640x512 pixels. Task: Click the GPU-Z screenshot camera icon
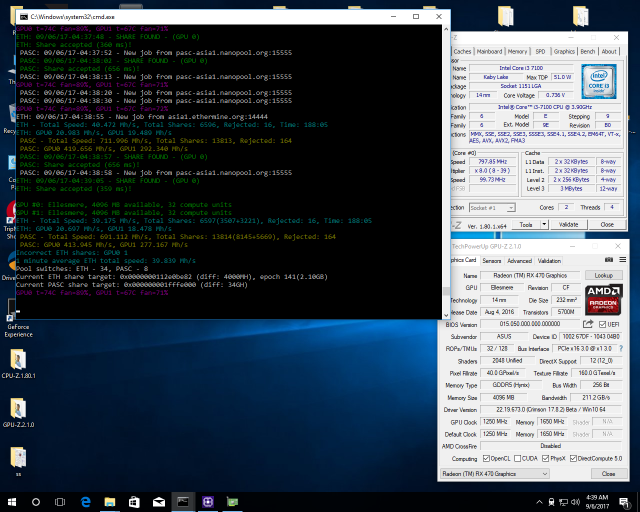click(x=607, y=259)
